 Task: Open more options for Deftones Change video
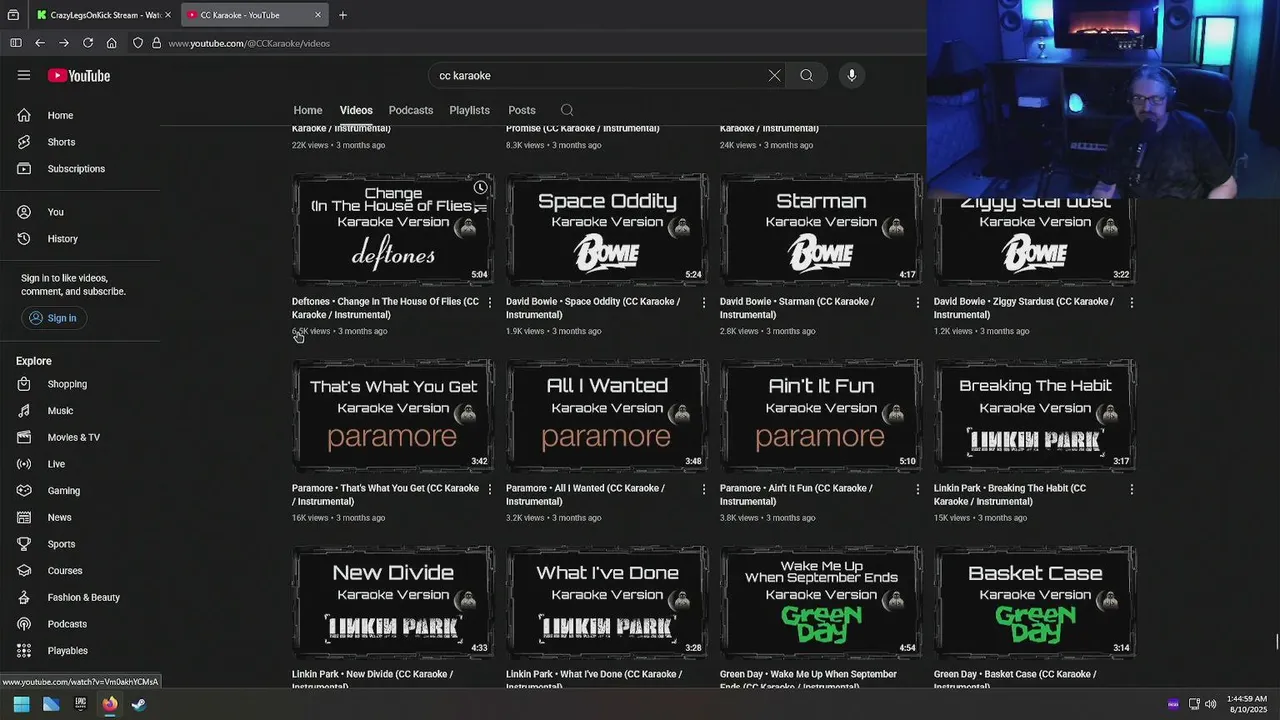[490, 302]
